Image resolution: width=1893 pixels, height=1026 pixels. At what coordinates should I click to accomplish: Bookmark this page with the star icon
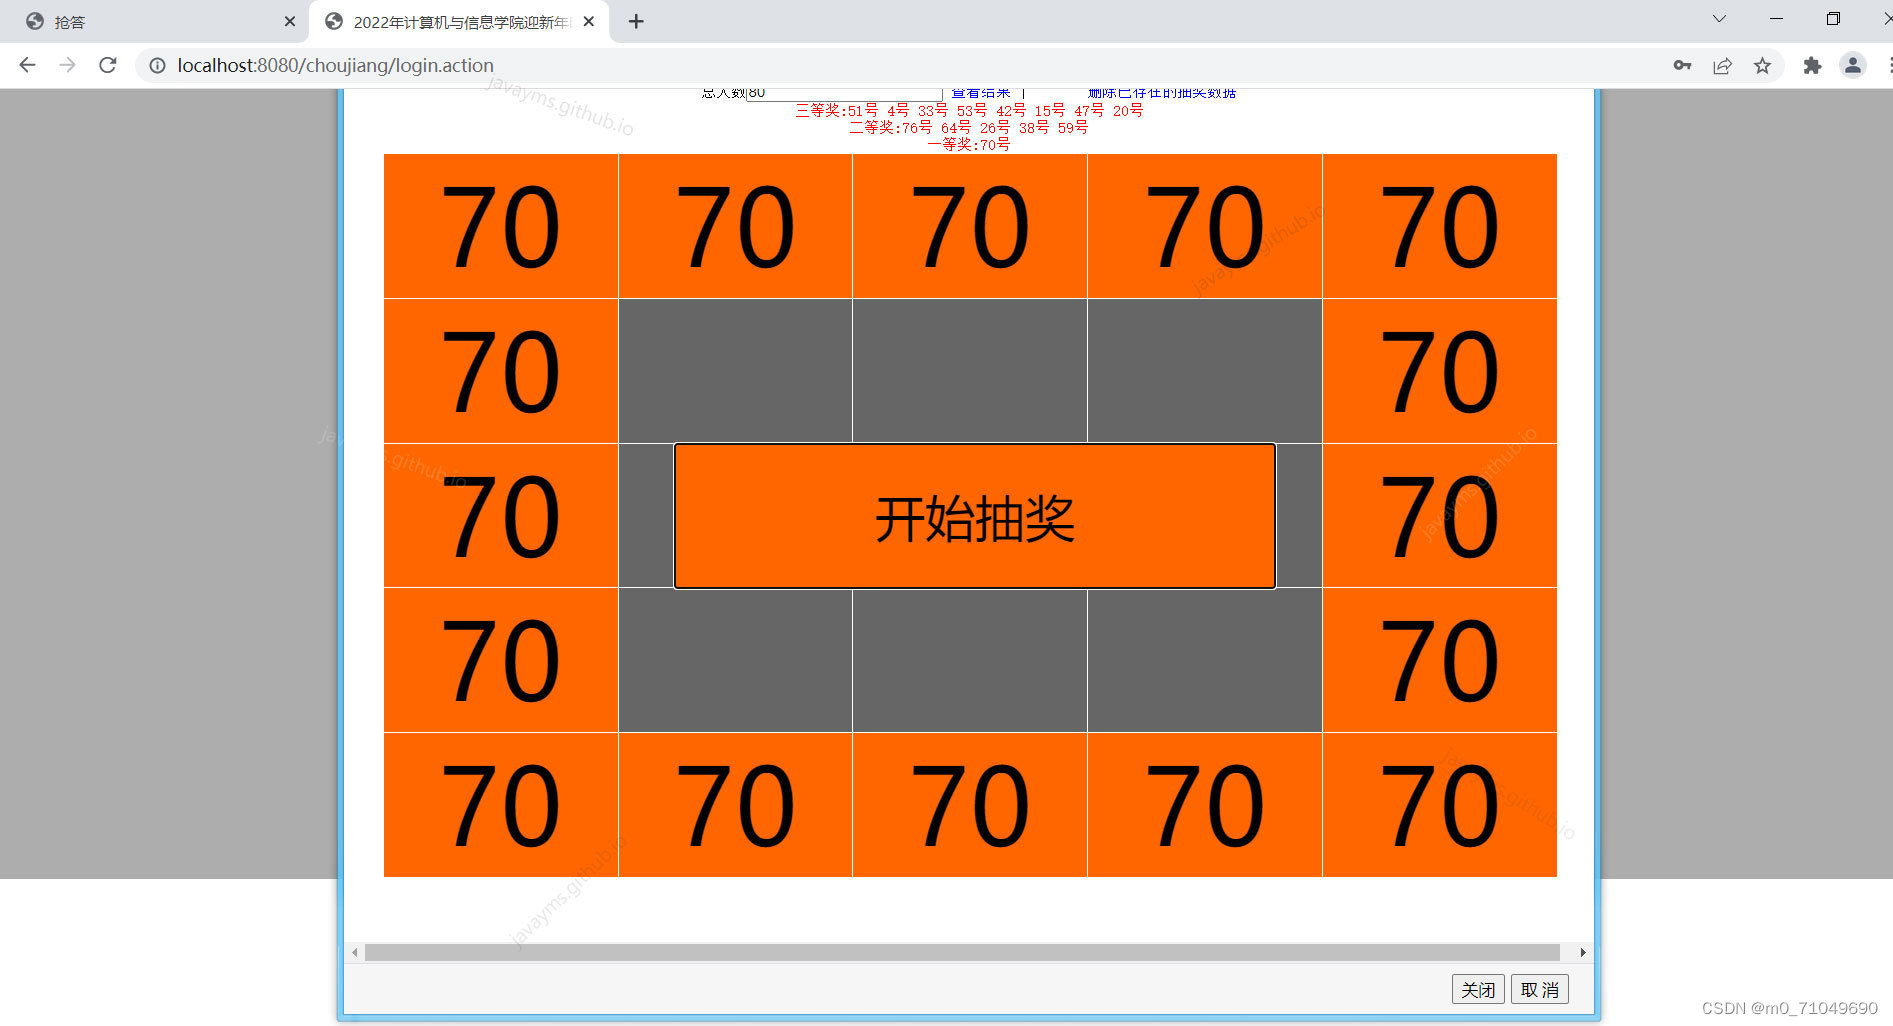pyautogui.click(x=1762, y=65)
